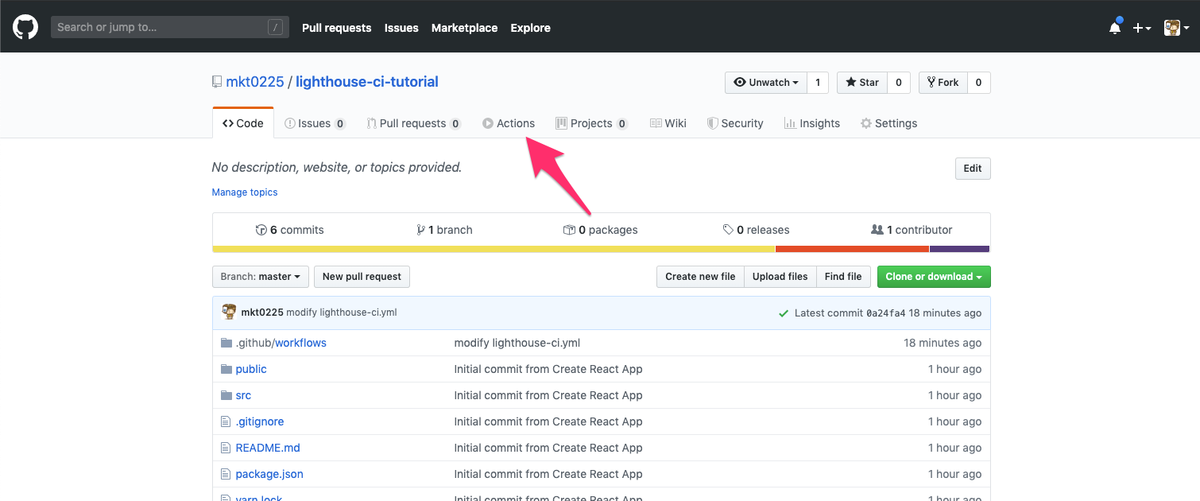Viewport: 1200px width, 501px height.
Task: Click Create new file
Action: 700,277
